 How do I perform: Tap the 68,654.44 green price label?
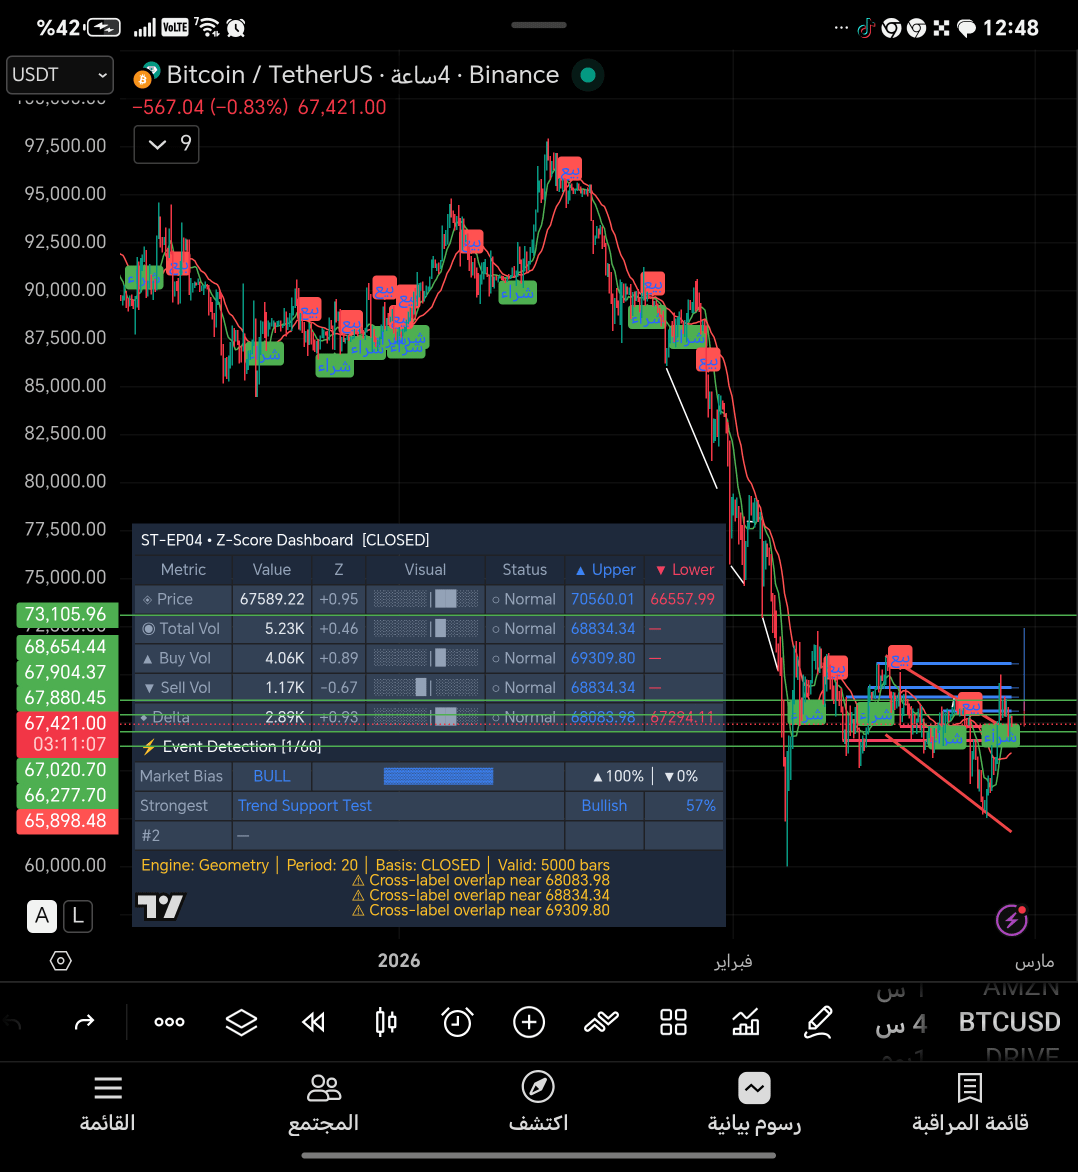click(67, 647)
